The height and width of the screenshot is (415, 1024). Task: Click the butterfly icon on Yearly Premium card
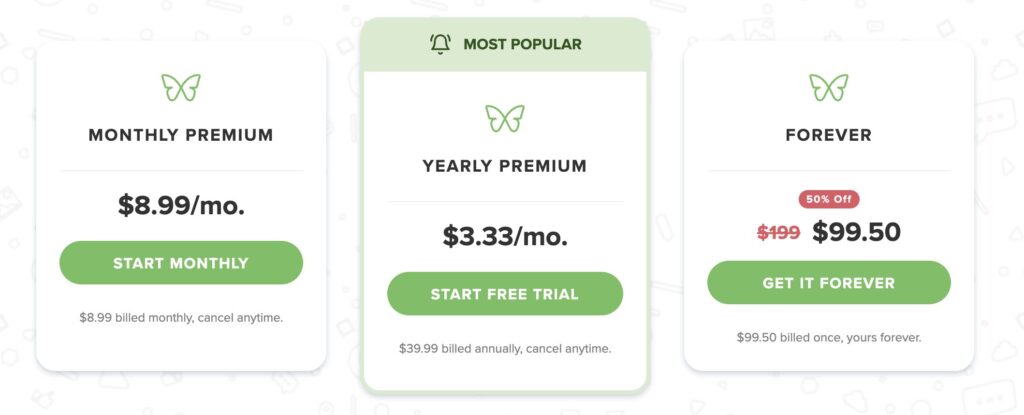tap(505, 118)
